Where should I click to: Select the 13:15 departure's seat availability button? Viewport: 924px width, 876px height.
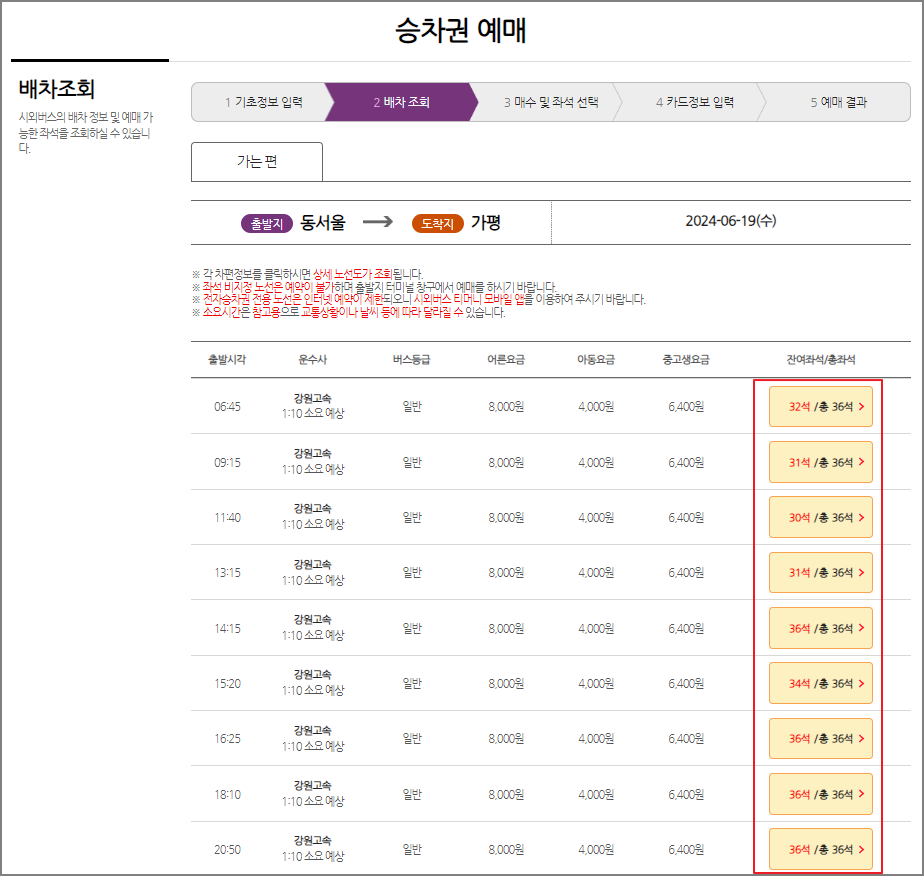(x=820, y=572)
